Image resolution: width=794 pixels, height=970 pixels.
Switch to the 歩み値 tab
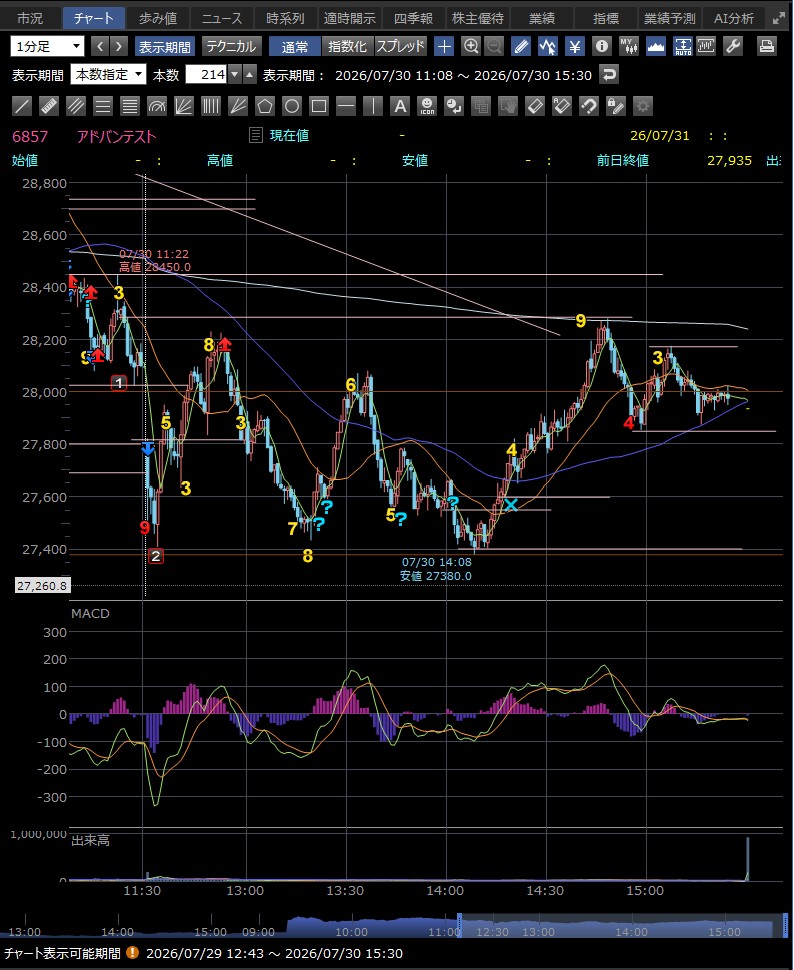158,19
